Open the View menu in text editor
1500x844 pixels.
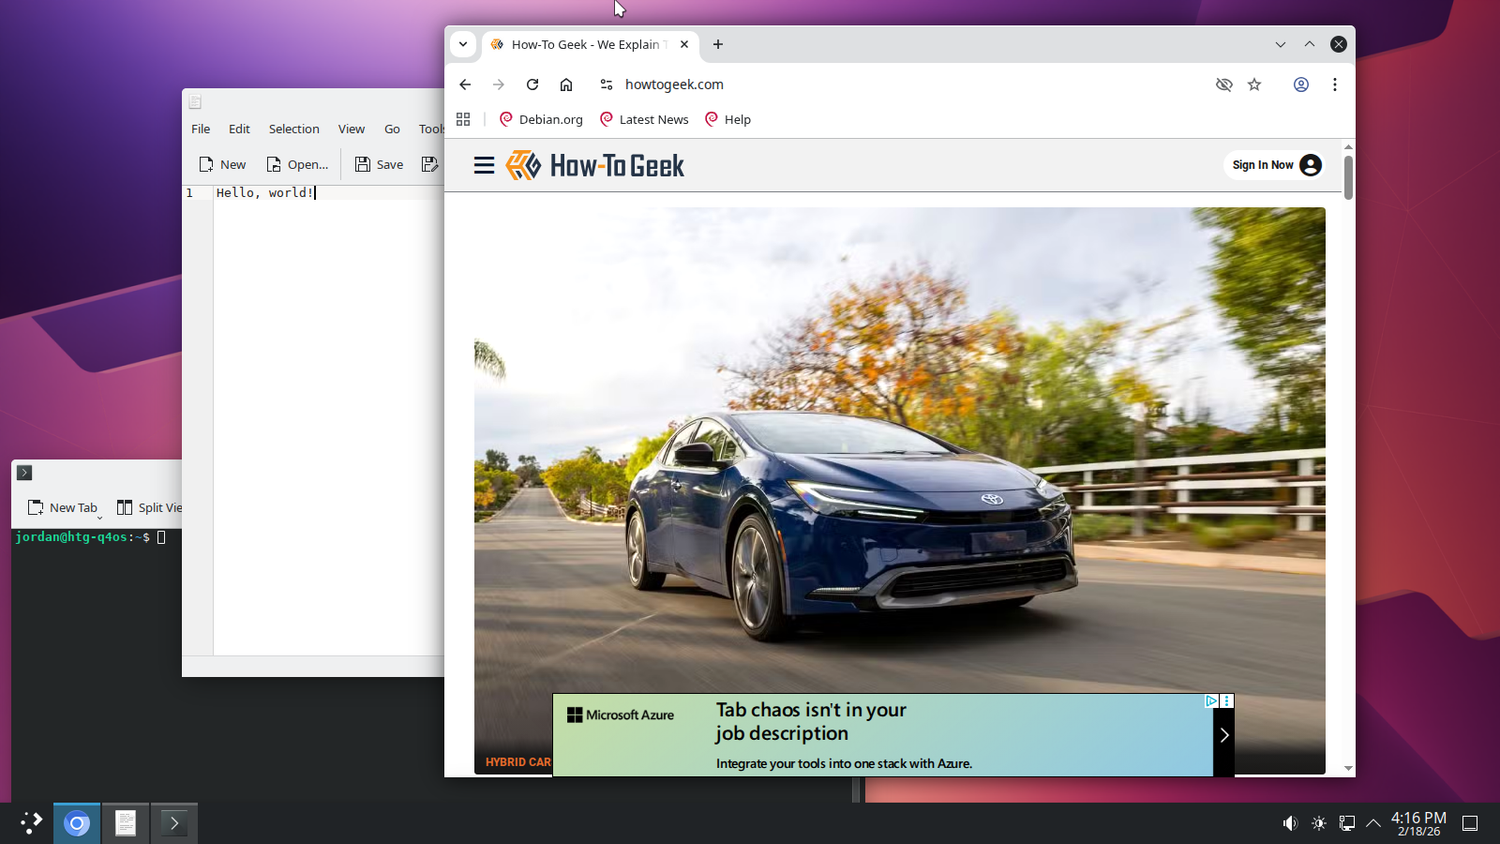351,129
